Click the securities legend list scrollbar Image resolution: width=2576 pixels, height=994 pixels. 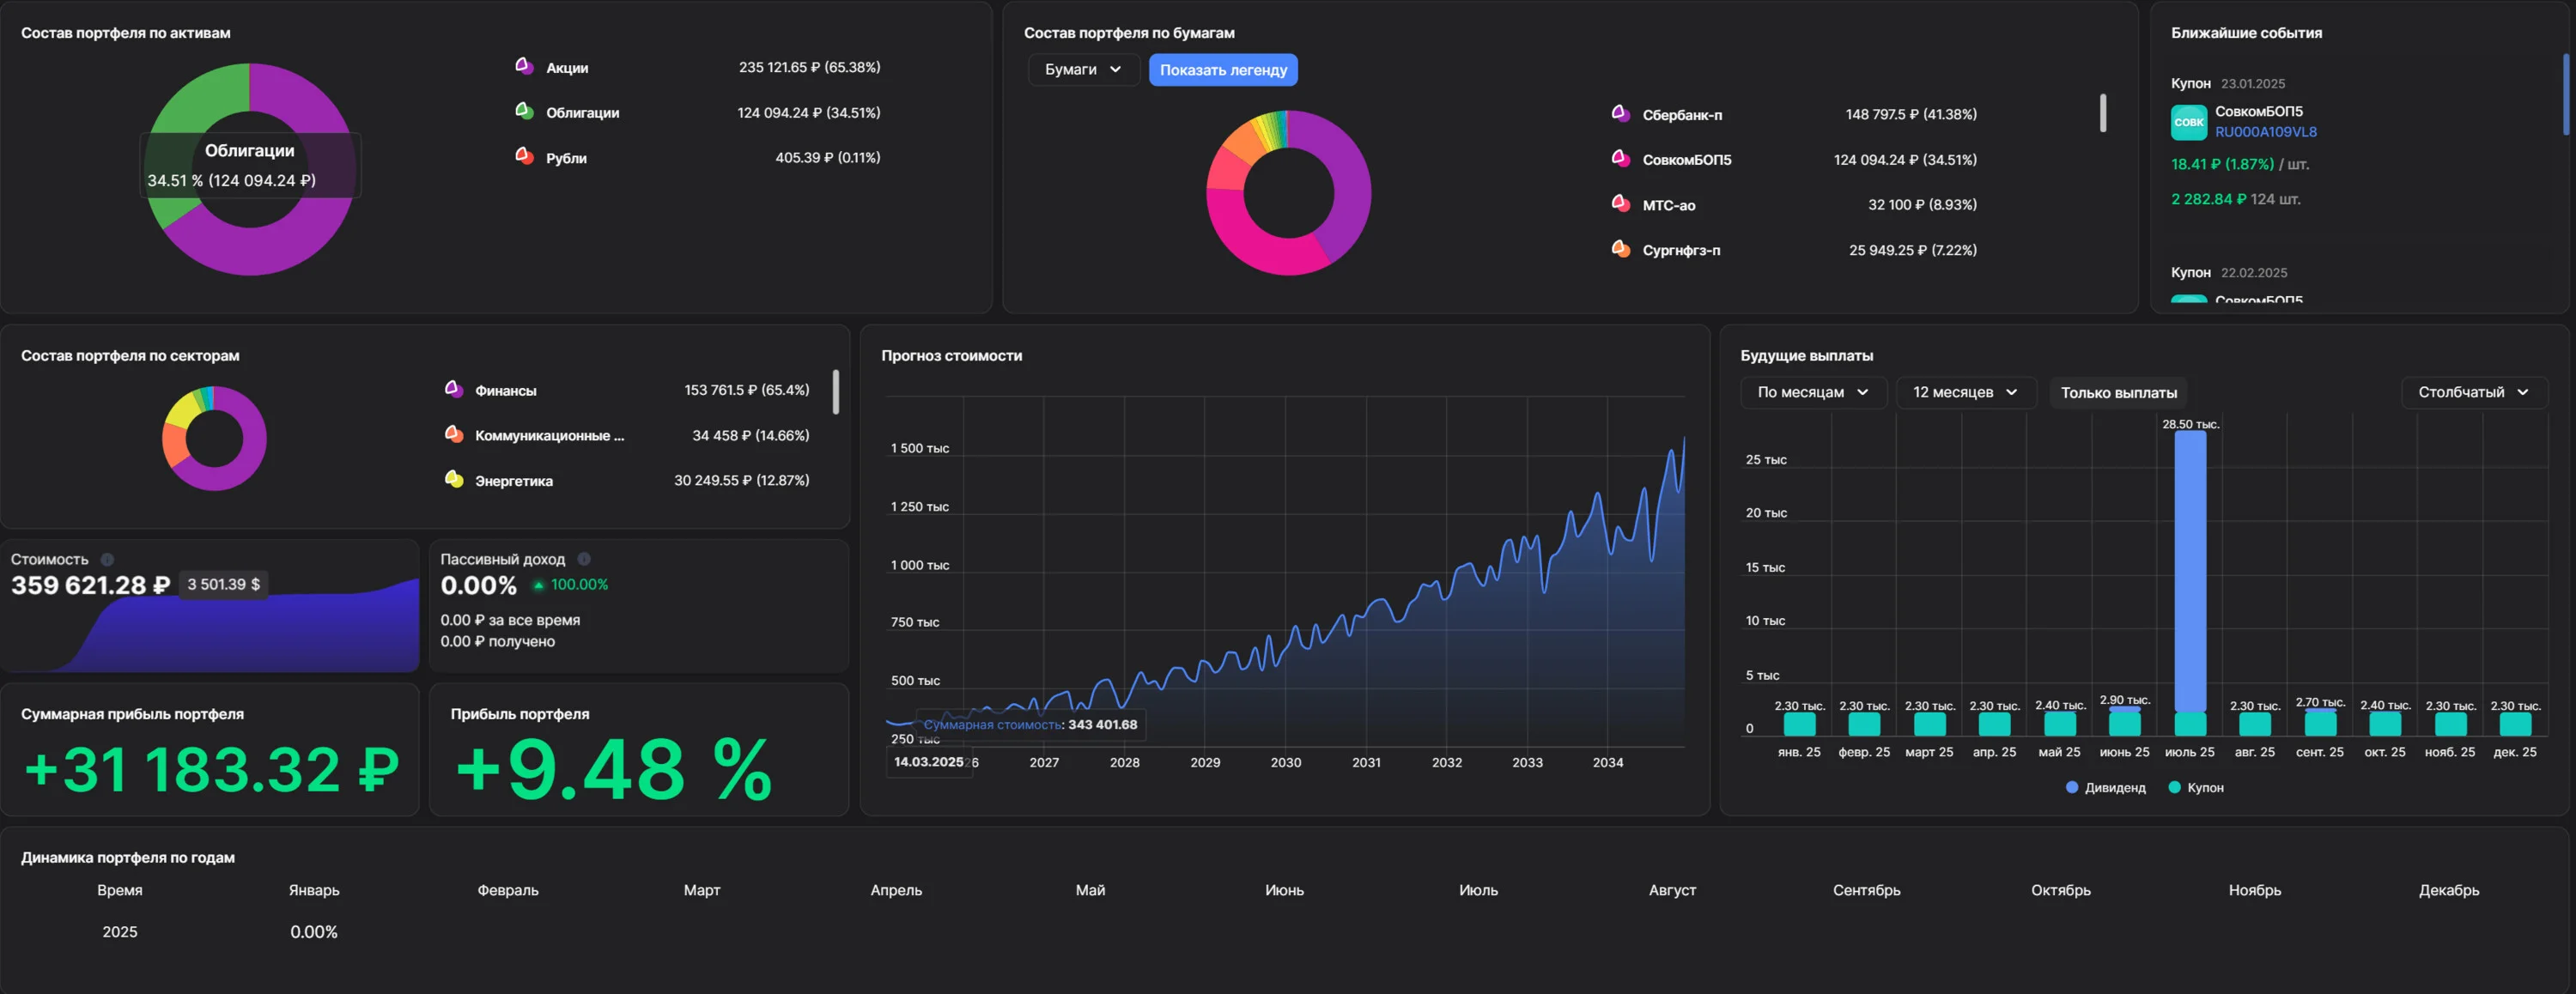pyautogui.click(x=2103, y=113)
